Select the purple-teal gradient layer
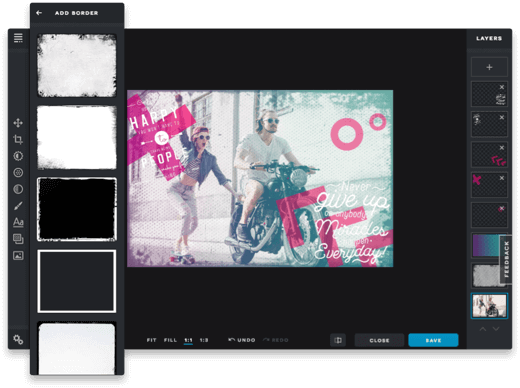This screenshot has width=520, height=388. (486, 245)
